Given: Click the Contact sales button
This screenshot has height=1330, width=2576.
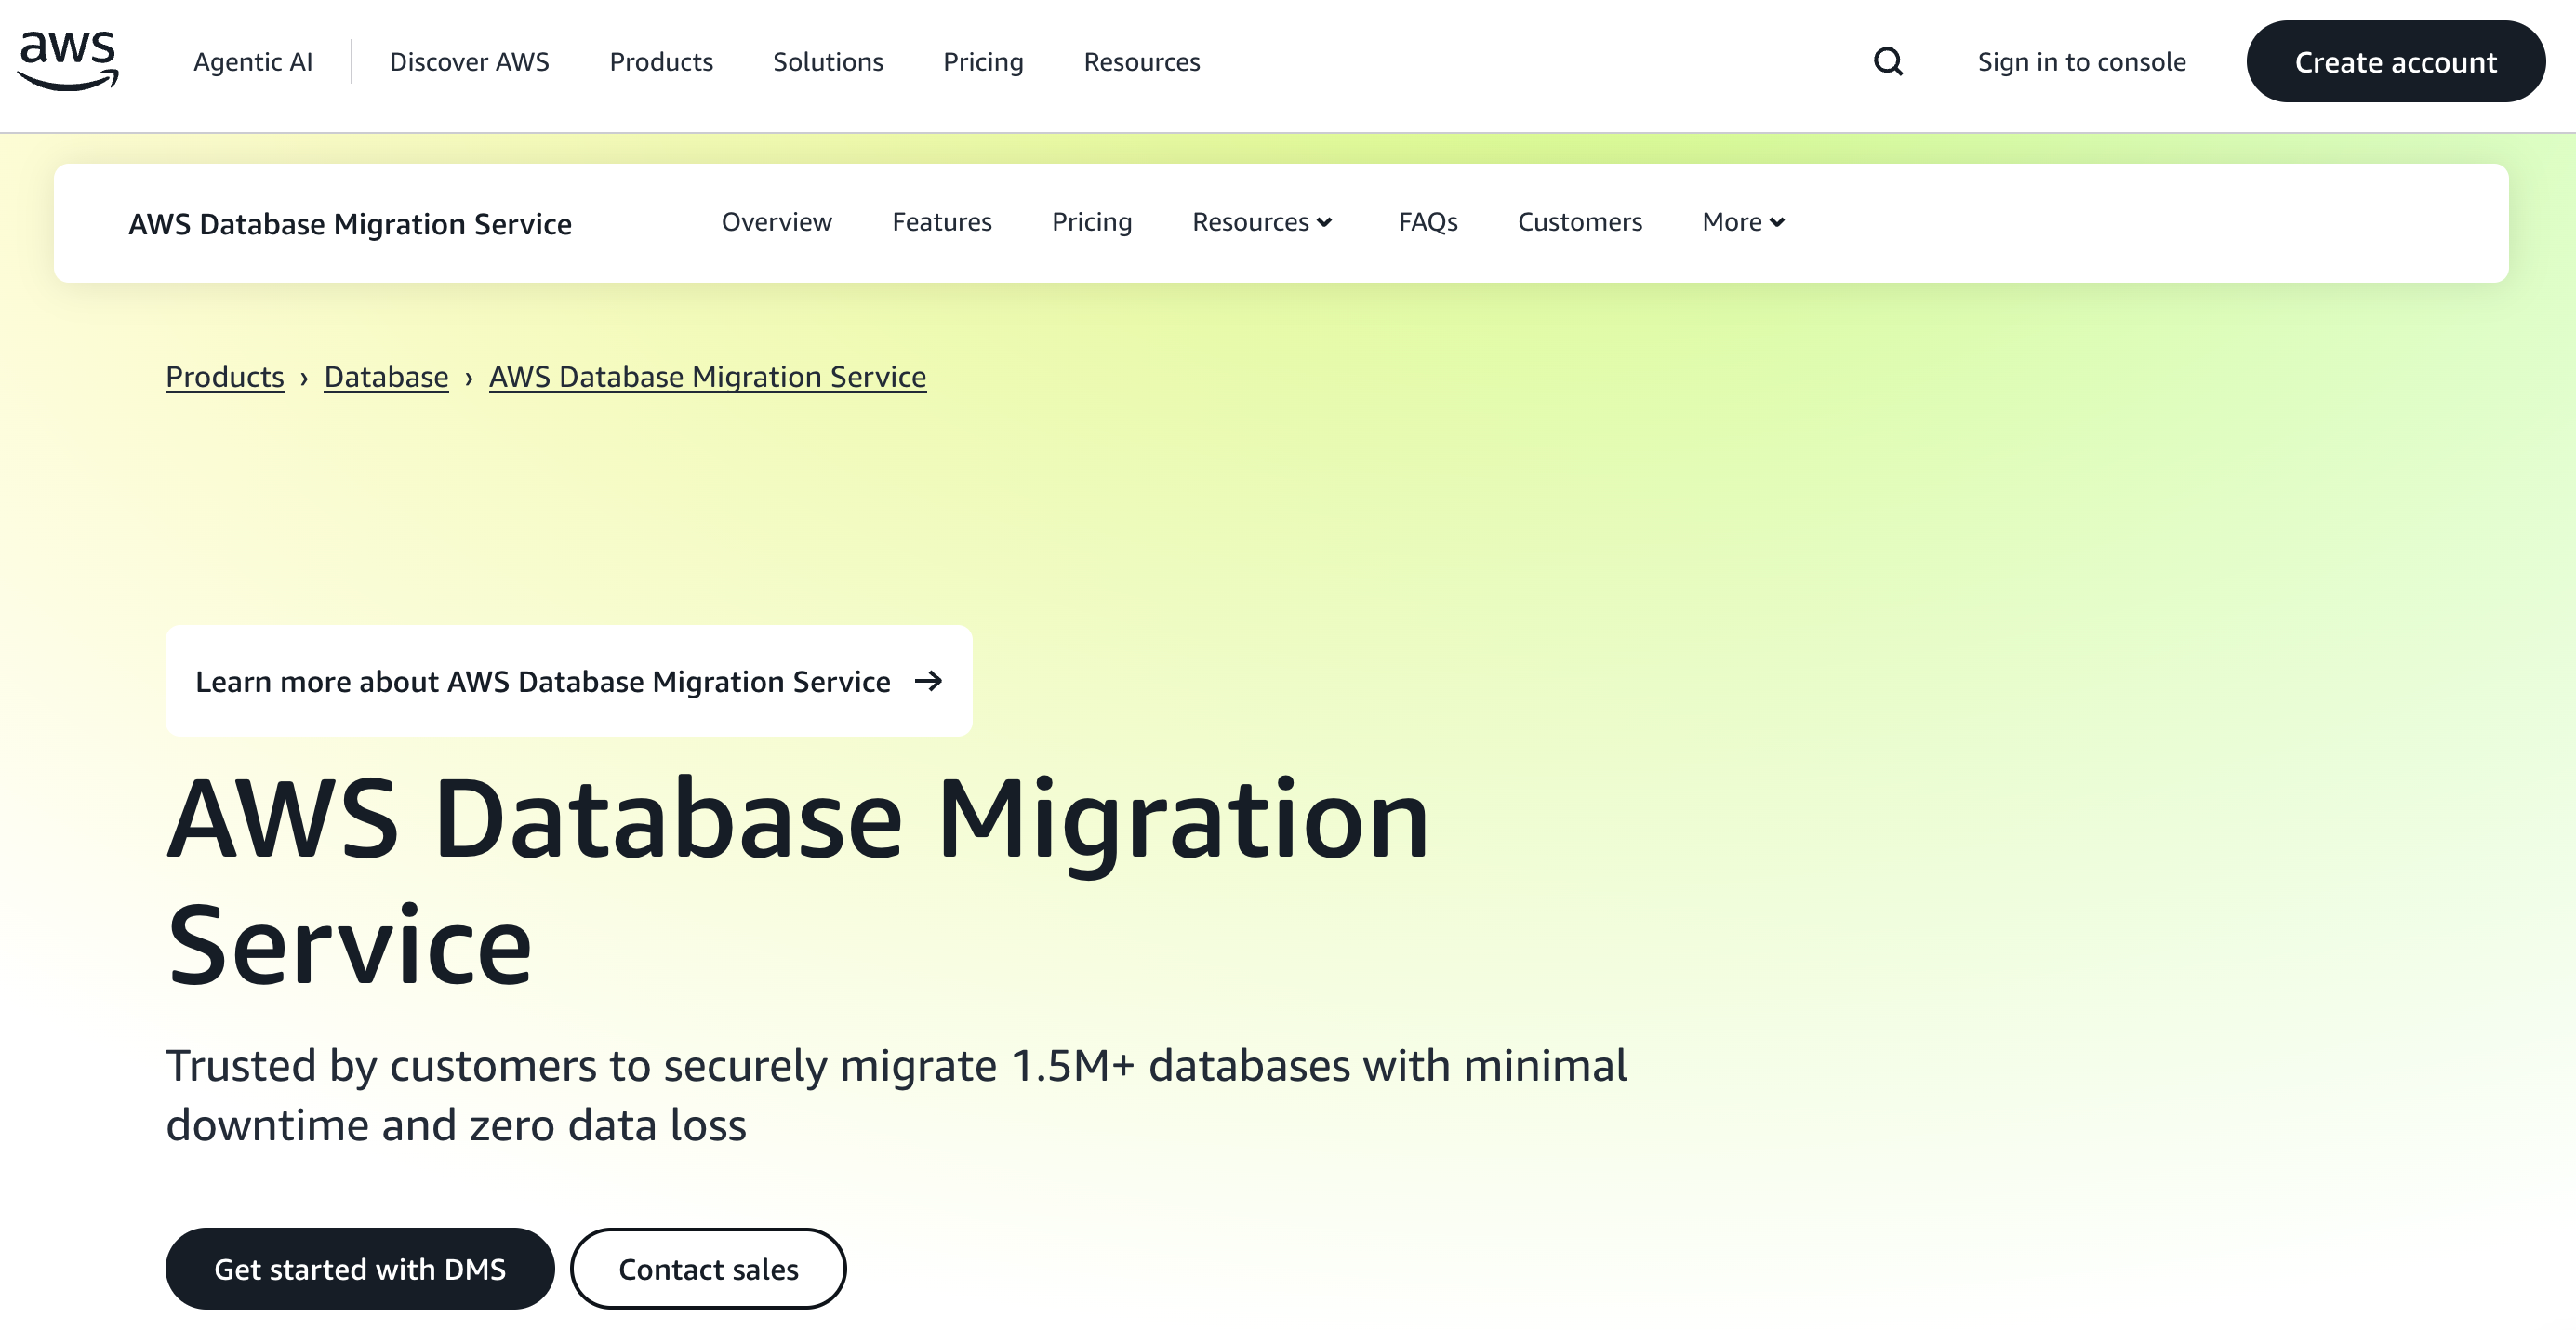Looking at the screenshot, I should pos(708,1268).
